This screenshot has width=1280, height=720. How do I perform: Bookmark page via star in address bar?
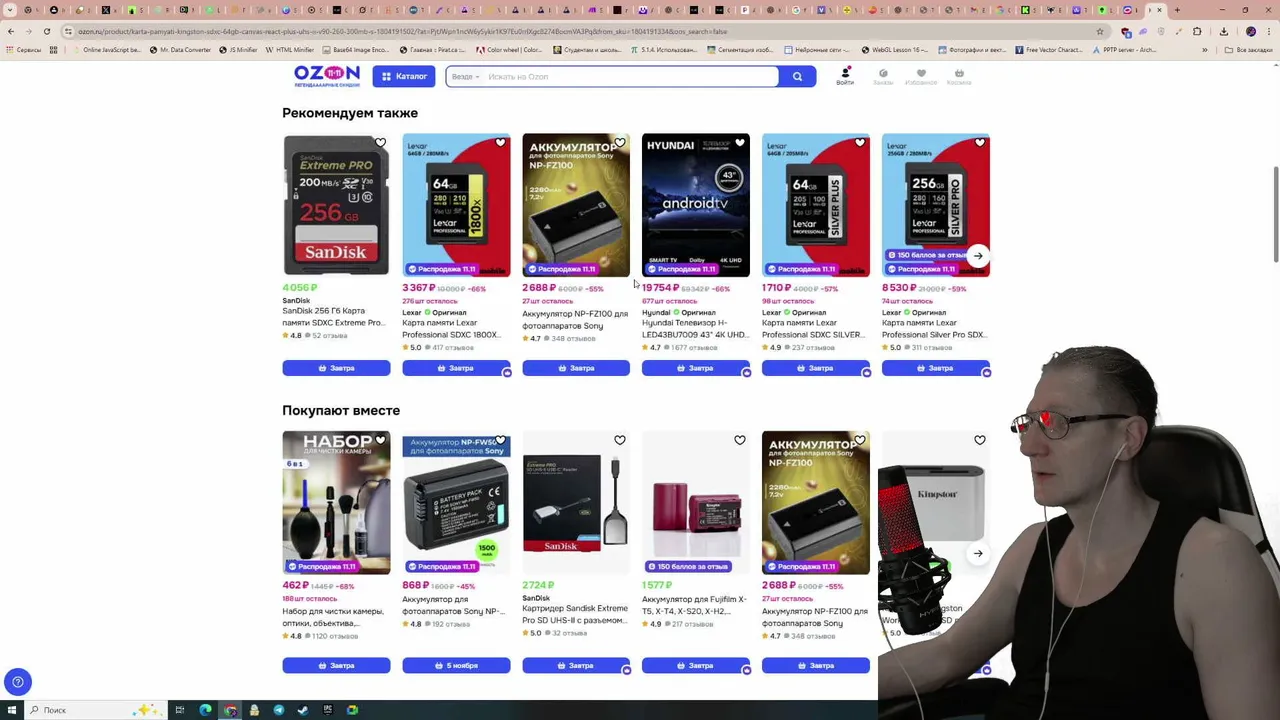coord(1099,31)
